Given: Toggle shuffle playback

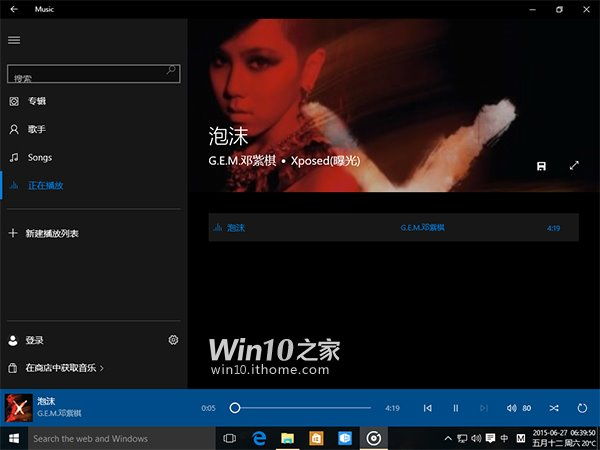Looking at the screenshot, I should click(x=554, y=408).
